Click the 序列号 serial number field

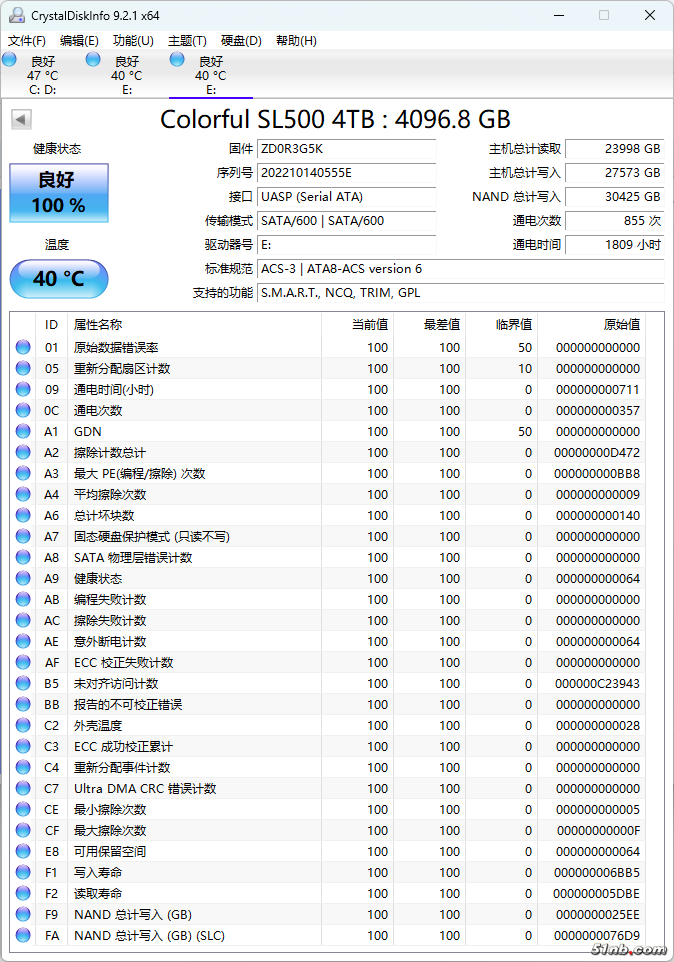click(347, 173)
